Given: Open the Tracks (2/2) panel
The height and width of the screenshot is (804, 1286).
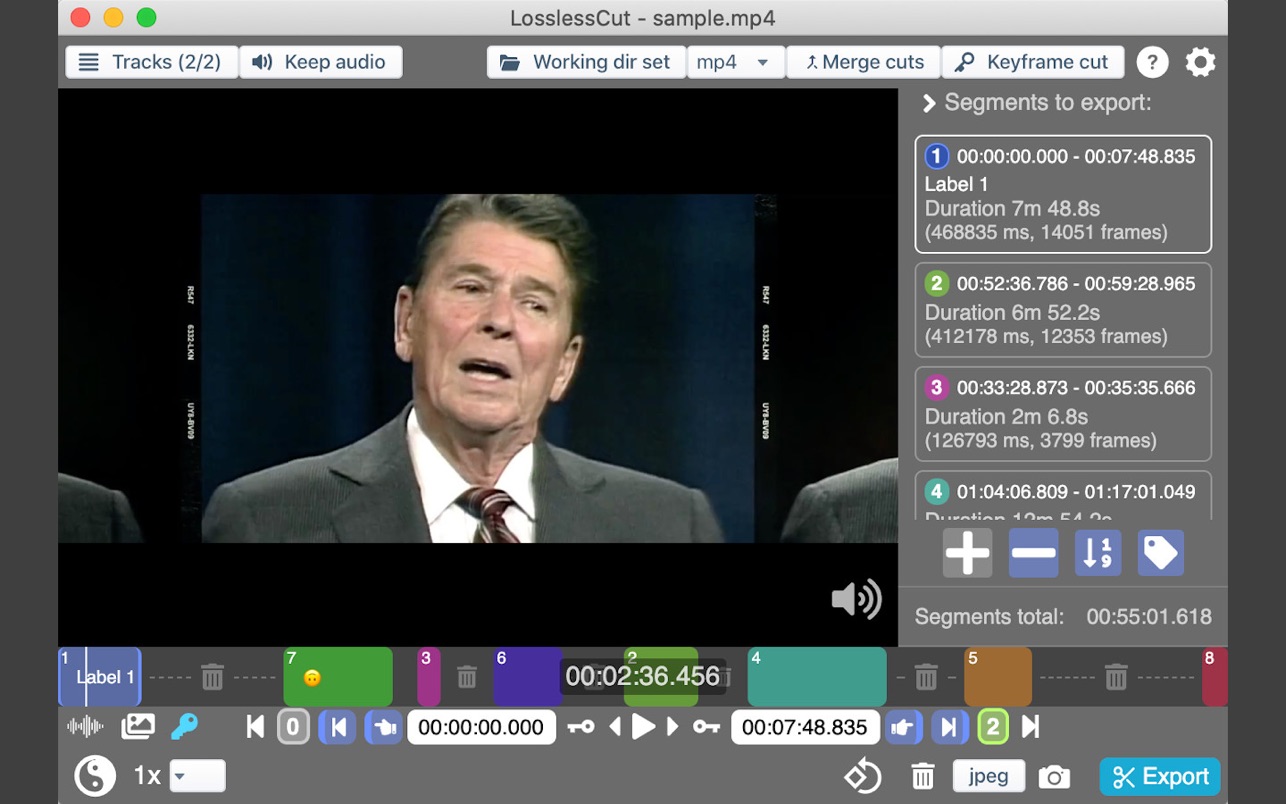Looking at the screenshot, I should click(151, 62).
